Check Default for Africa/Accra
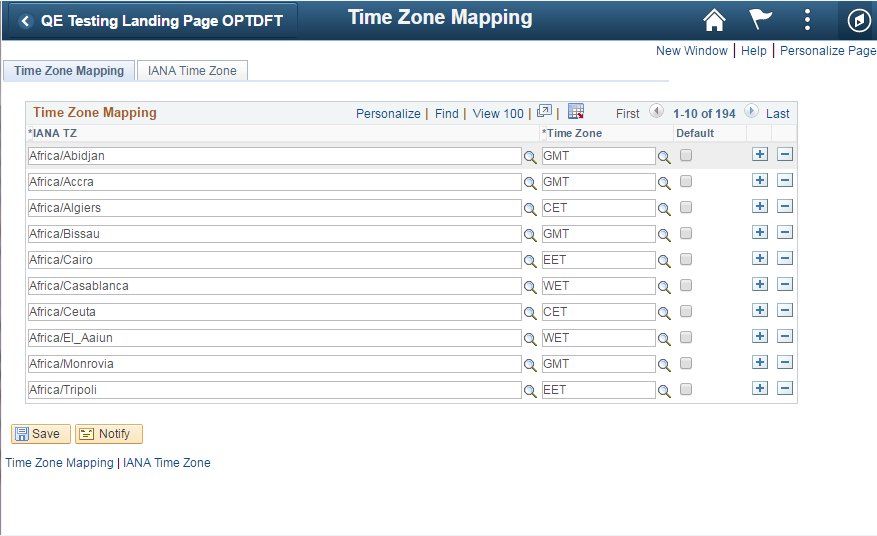 tap(686, 181)
